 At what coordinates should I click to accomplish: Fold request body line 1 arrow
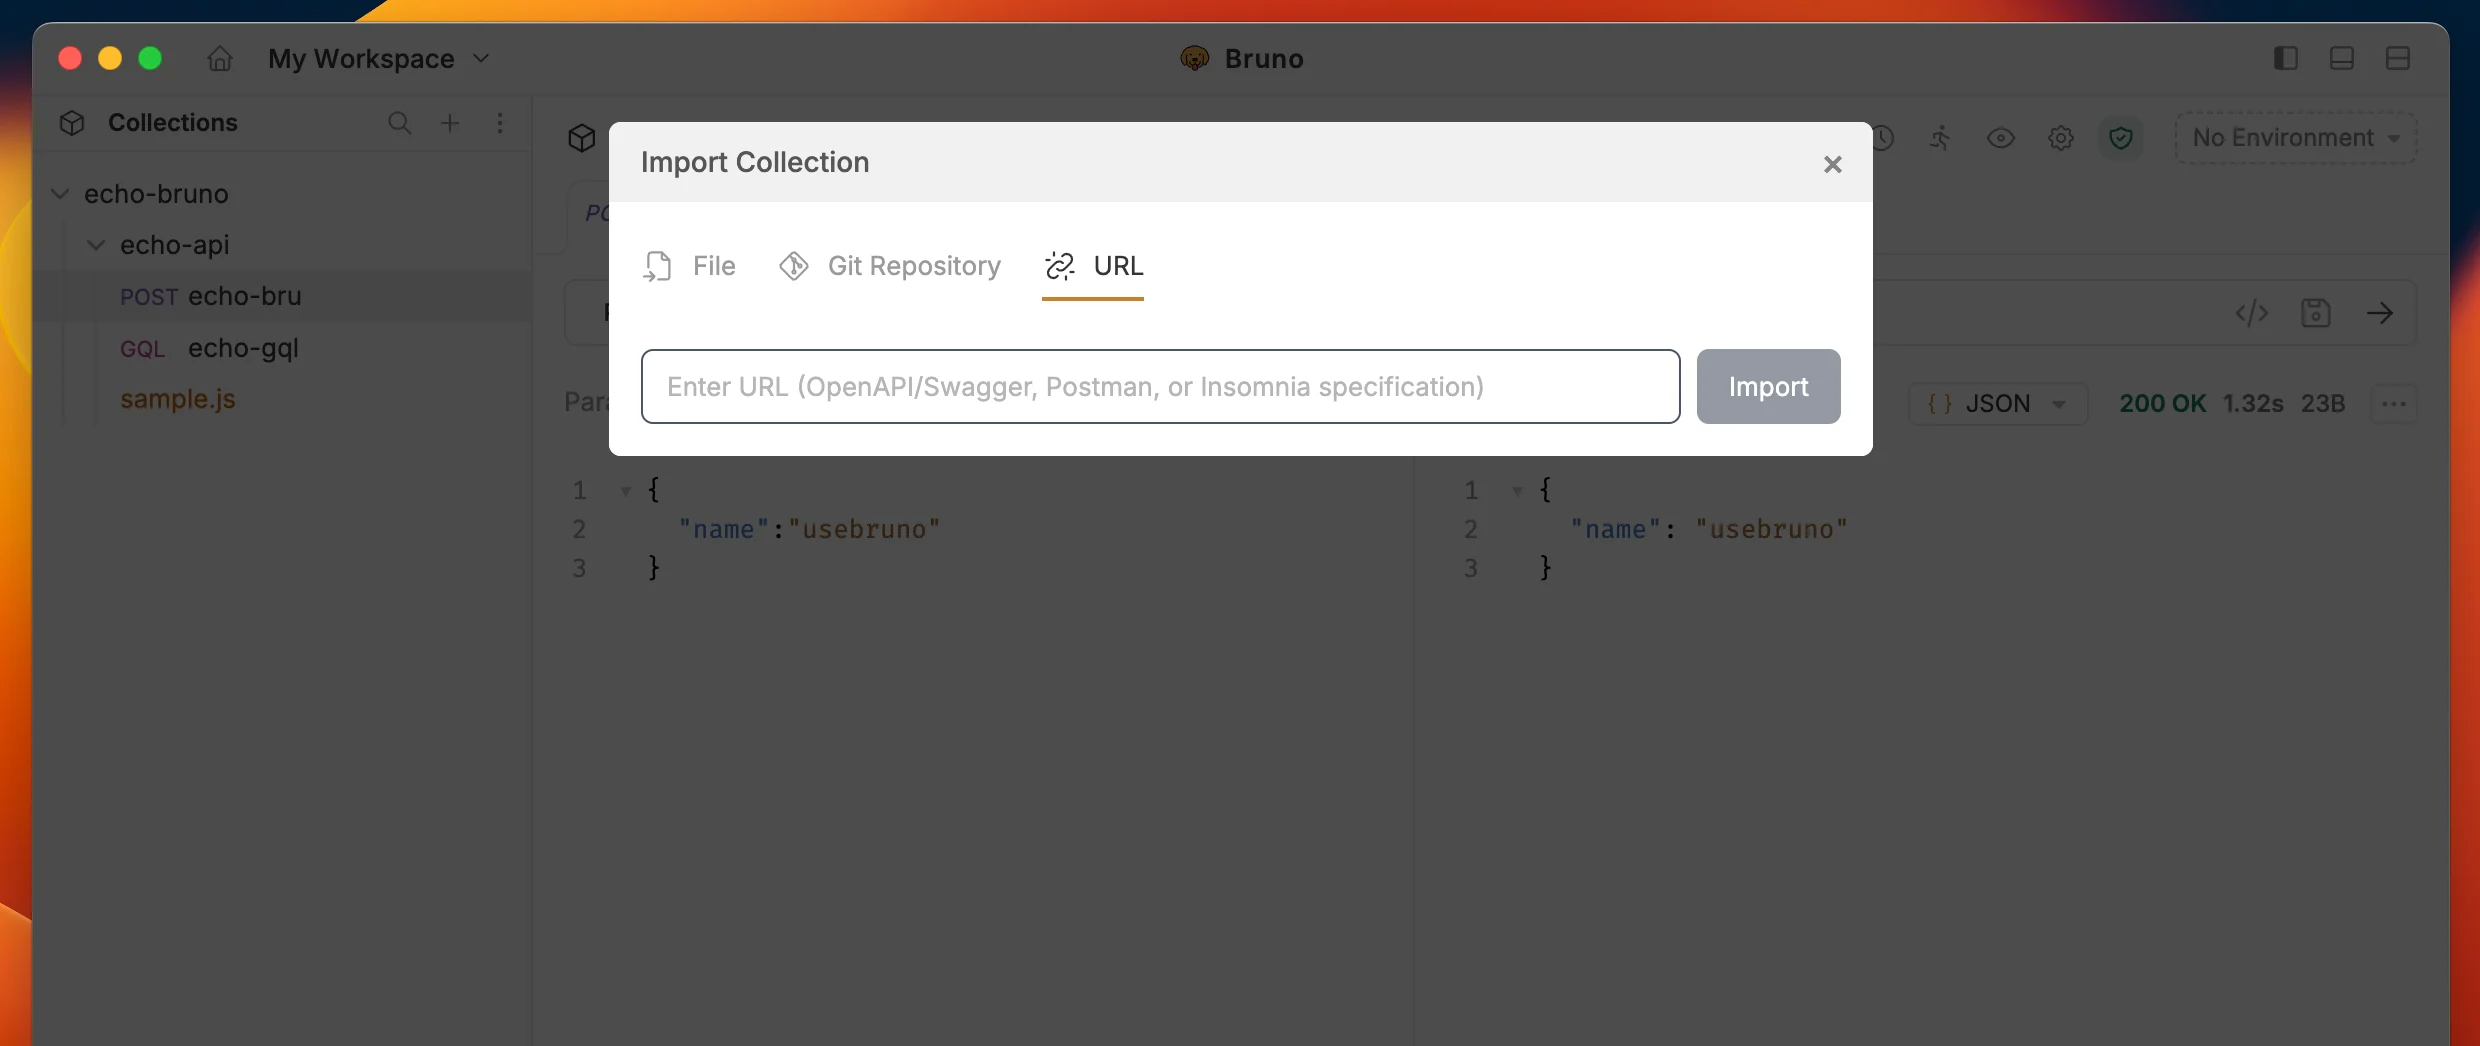pyautogui.click(x=625, y=491)
